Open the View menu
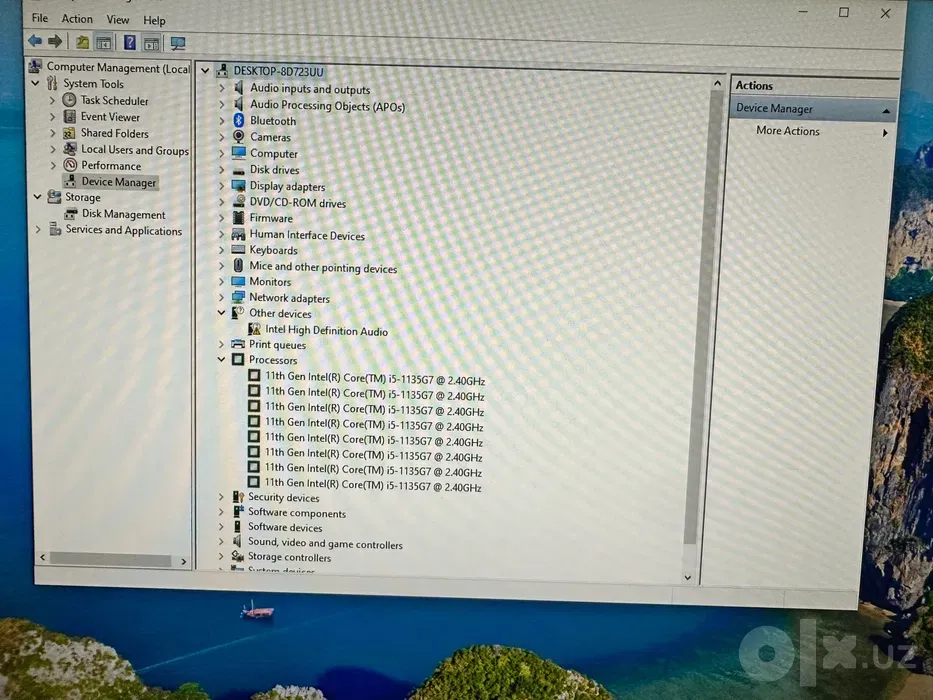 pos(118,20)
